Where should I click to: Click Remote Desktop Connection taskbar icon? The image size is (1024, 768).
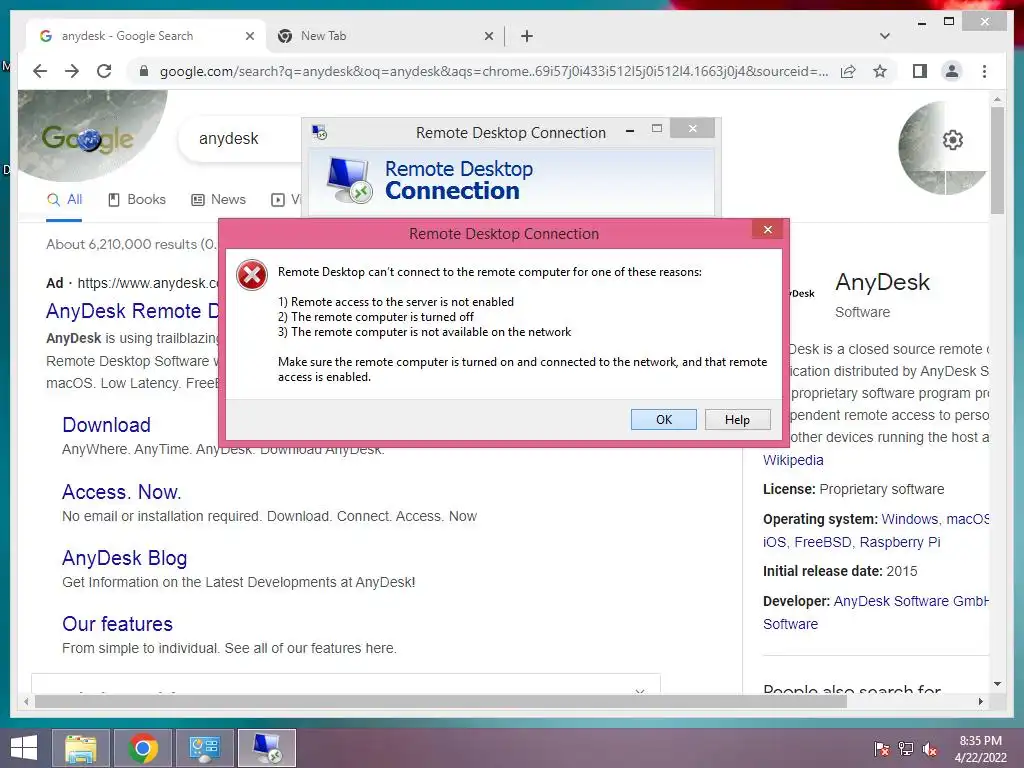coord(266,748)
